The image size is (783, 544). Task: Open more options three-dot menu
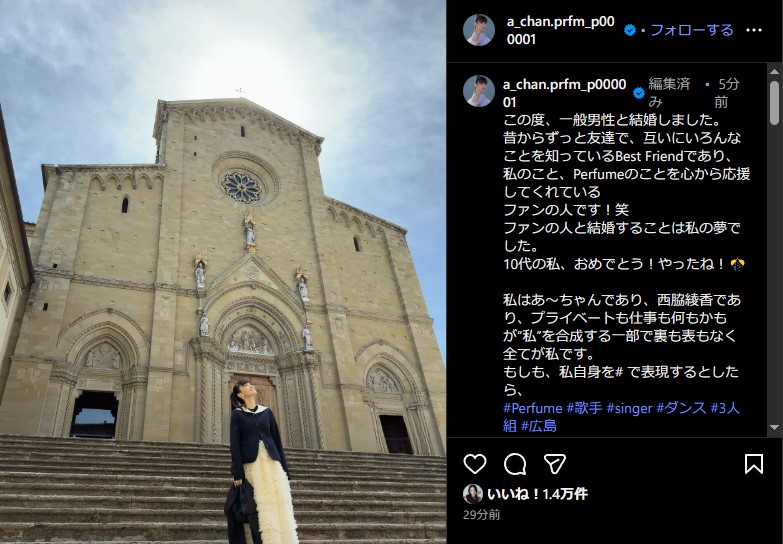(x=754, y=30)
